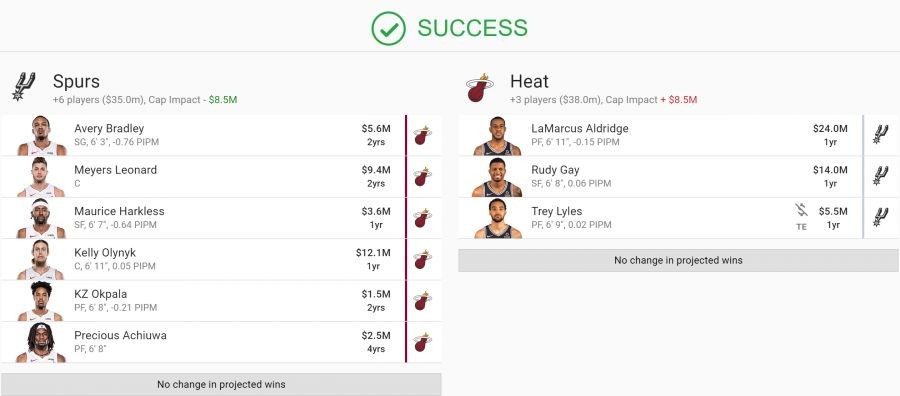Click Heat logo beside Precious Achiuwa
The image size is (900, 396).
click(422, 342)
